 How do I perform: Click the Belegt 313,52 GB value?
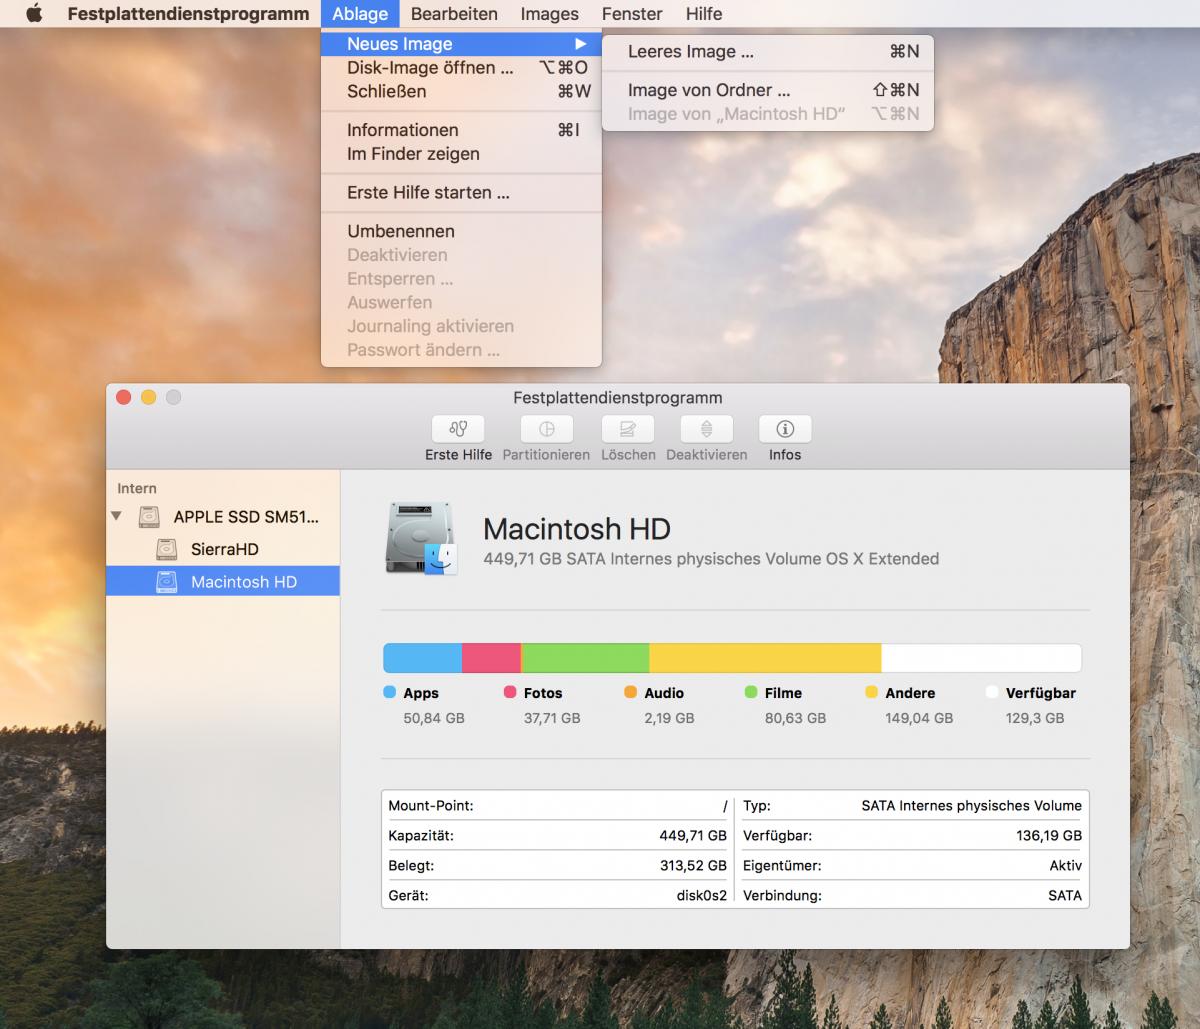pos(693,865)
